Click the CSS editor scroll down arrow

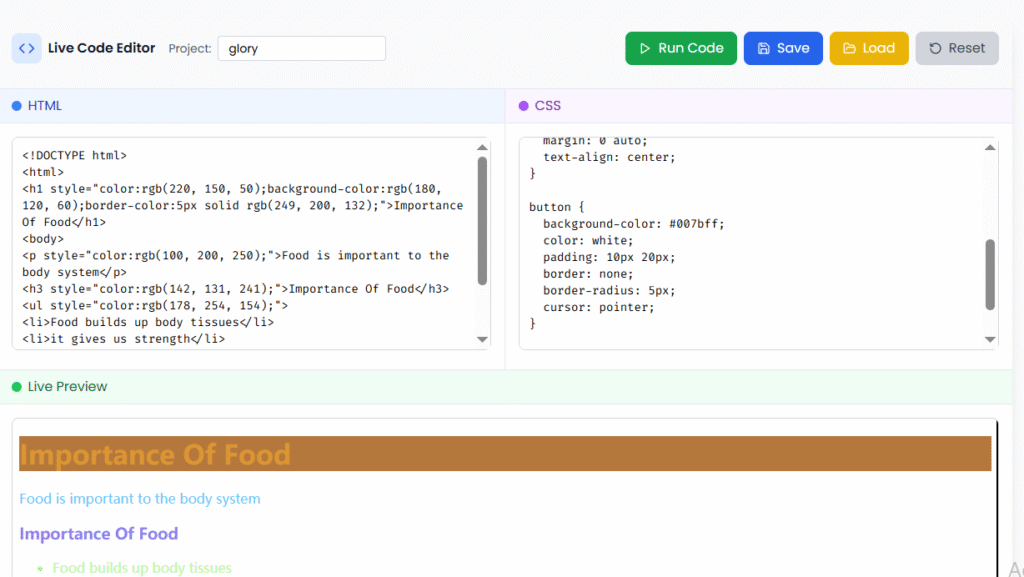click(x=990, y=340)
